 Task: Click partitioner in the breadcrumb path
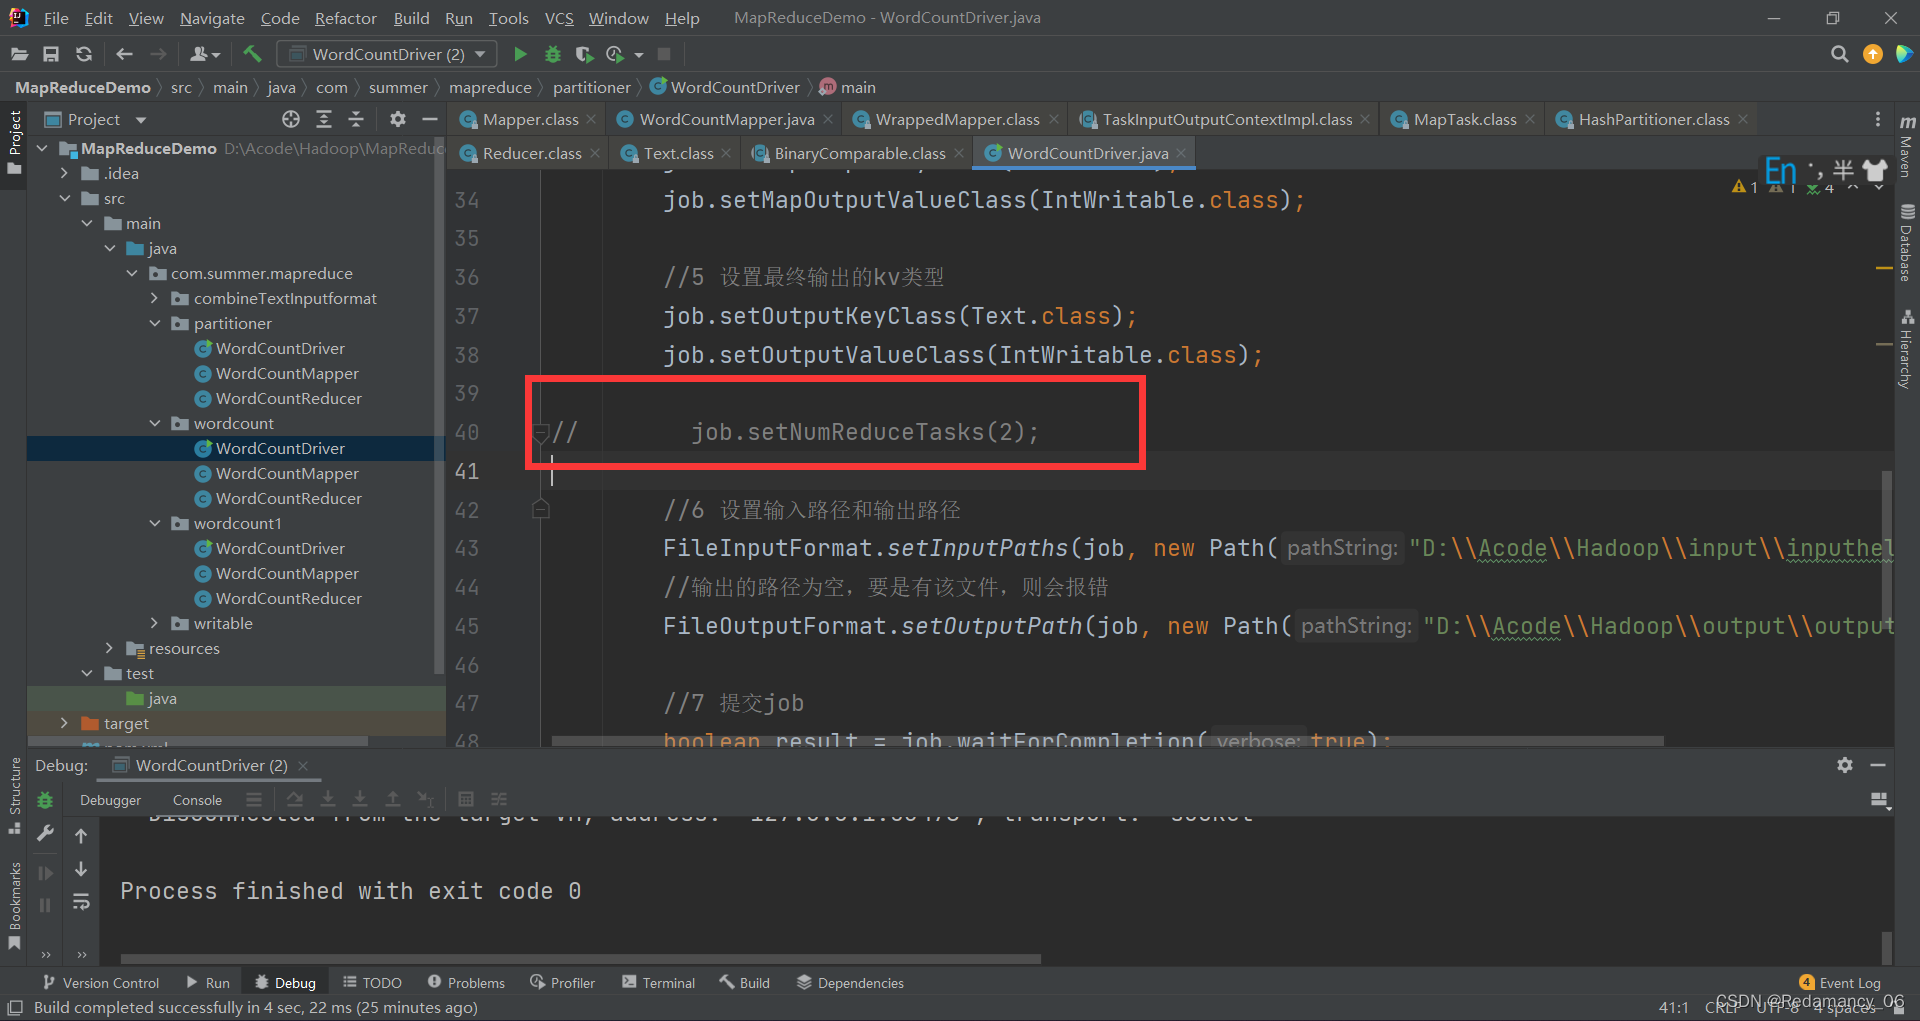tap(591, 87)
